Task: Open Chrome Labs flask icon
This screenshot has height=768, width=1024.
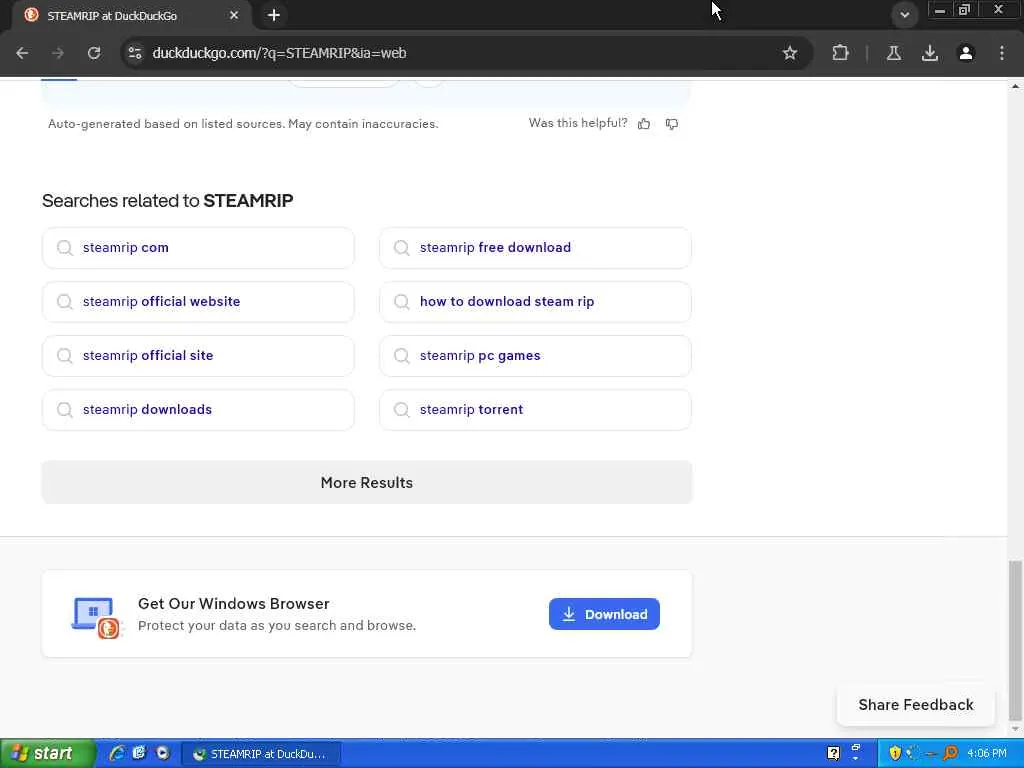Action: (x=894, y=53)
